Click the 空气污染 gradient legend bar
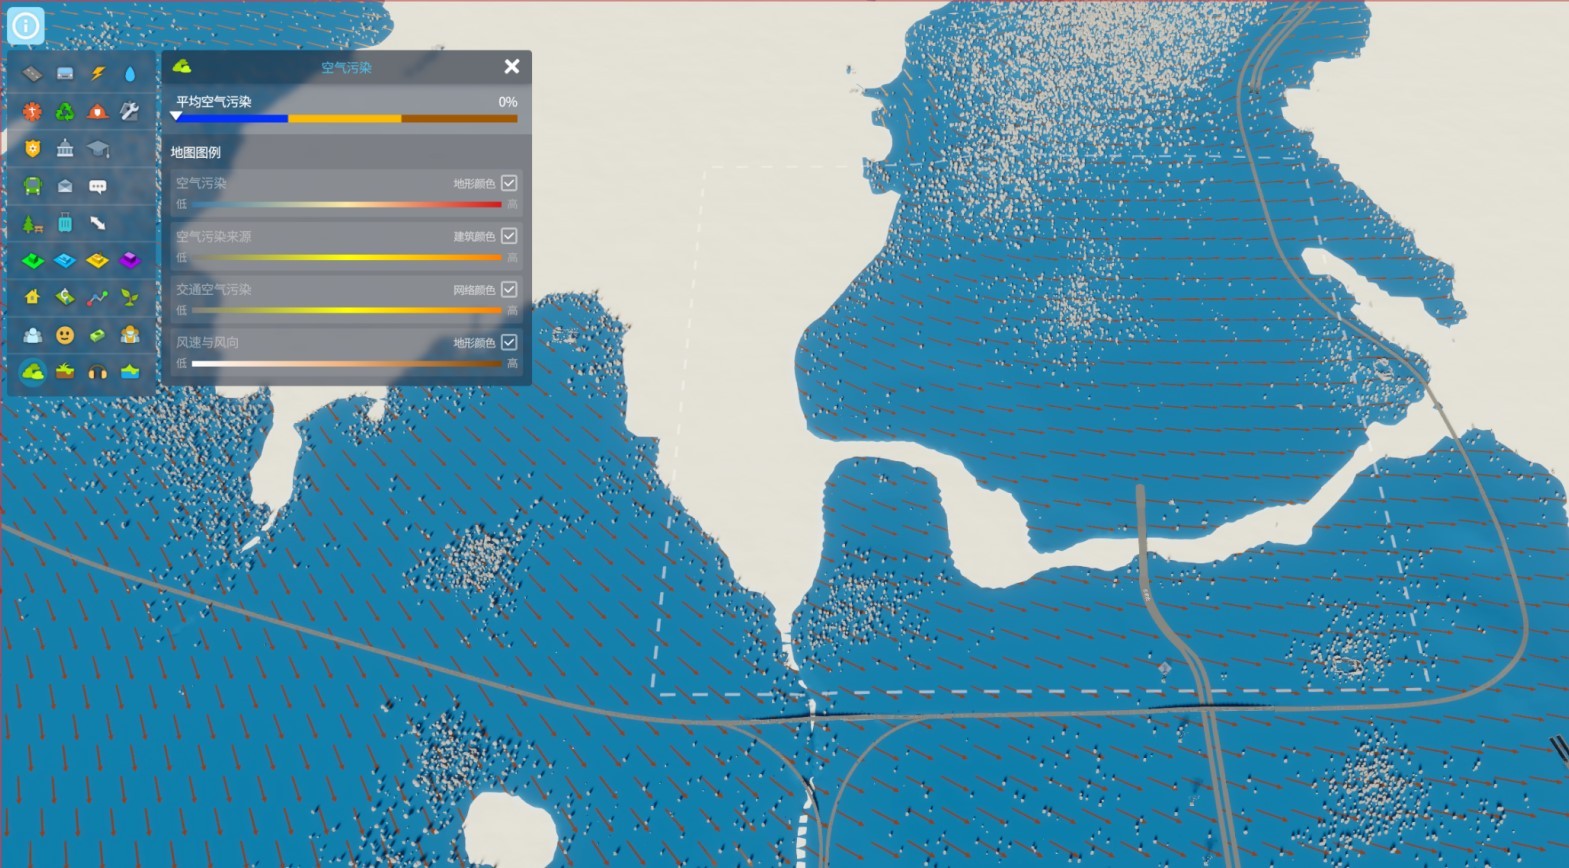 [346, 204]
